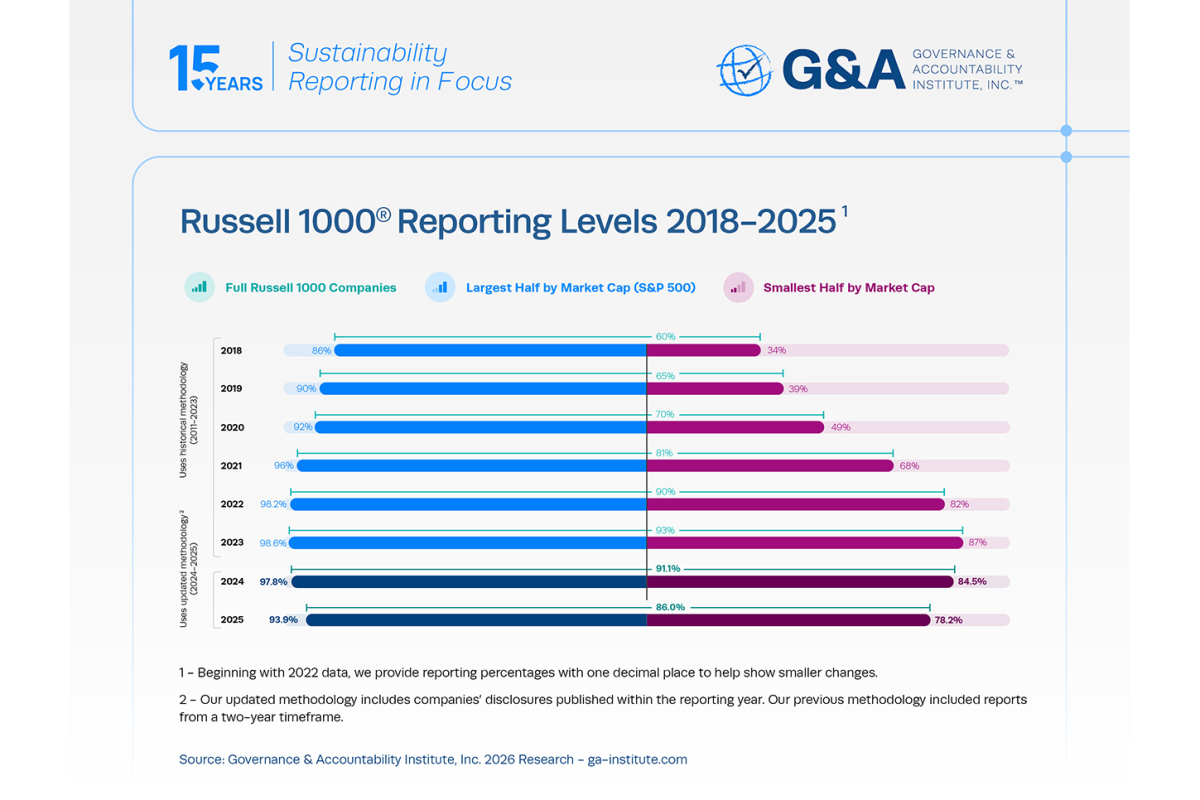This screenshot has height=800, width=1200.
Task: Click the 49% value for 2020
Action: 840,428
